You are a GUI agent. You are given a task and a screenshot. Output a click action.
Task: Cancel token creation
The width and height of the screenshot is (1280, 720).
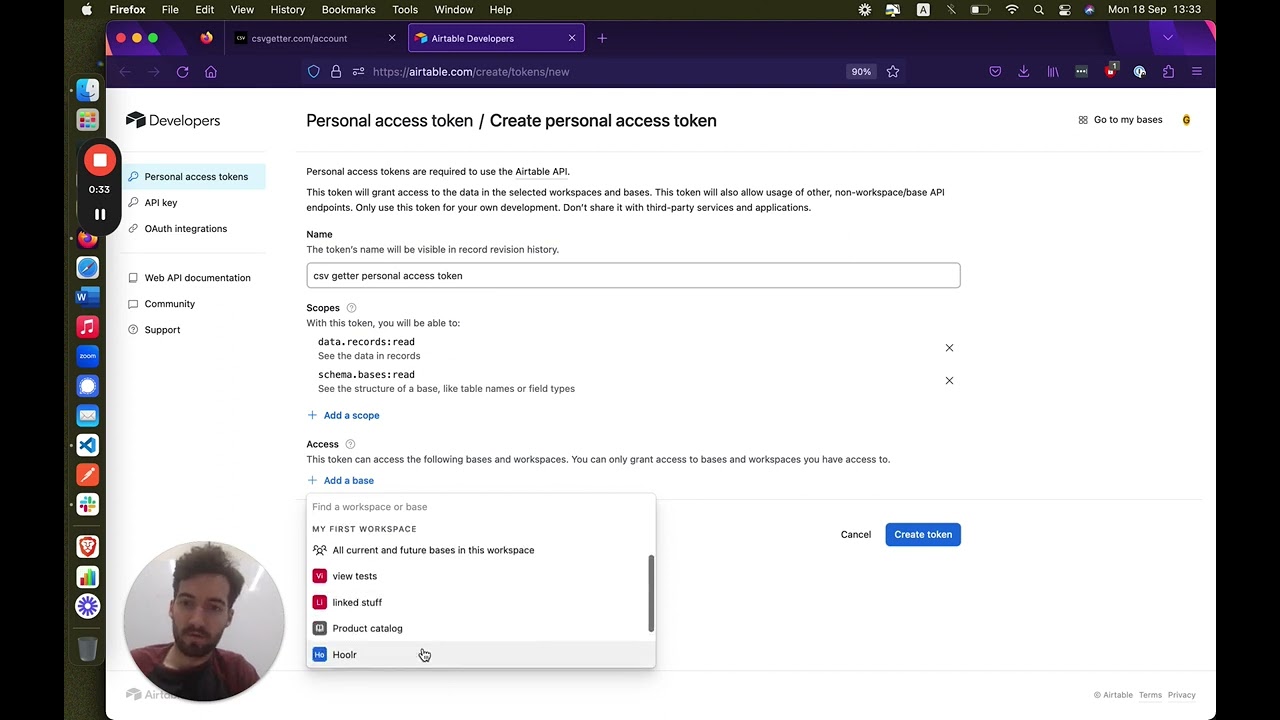pos(855,534)
